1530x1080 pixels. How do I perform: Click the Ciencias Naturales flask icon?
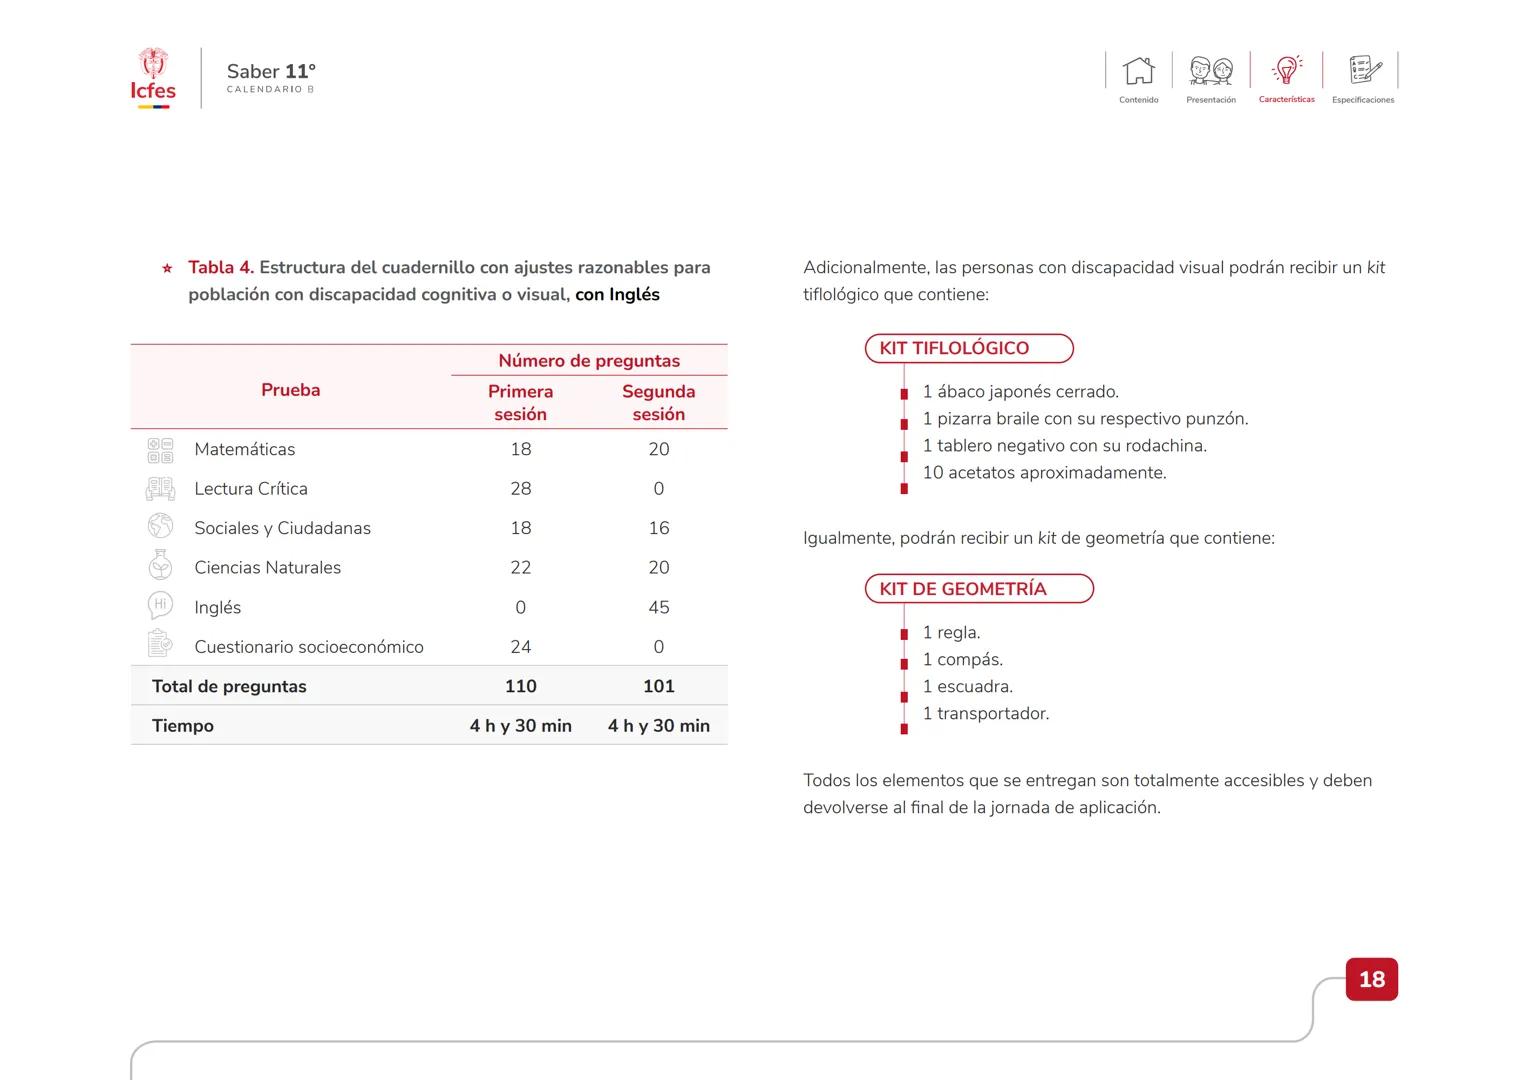(160, 566)
